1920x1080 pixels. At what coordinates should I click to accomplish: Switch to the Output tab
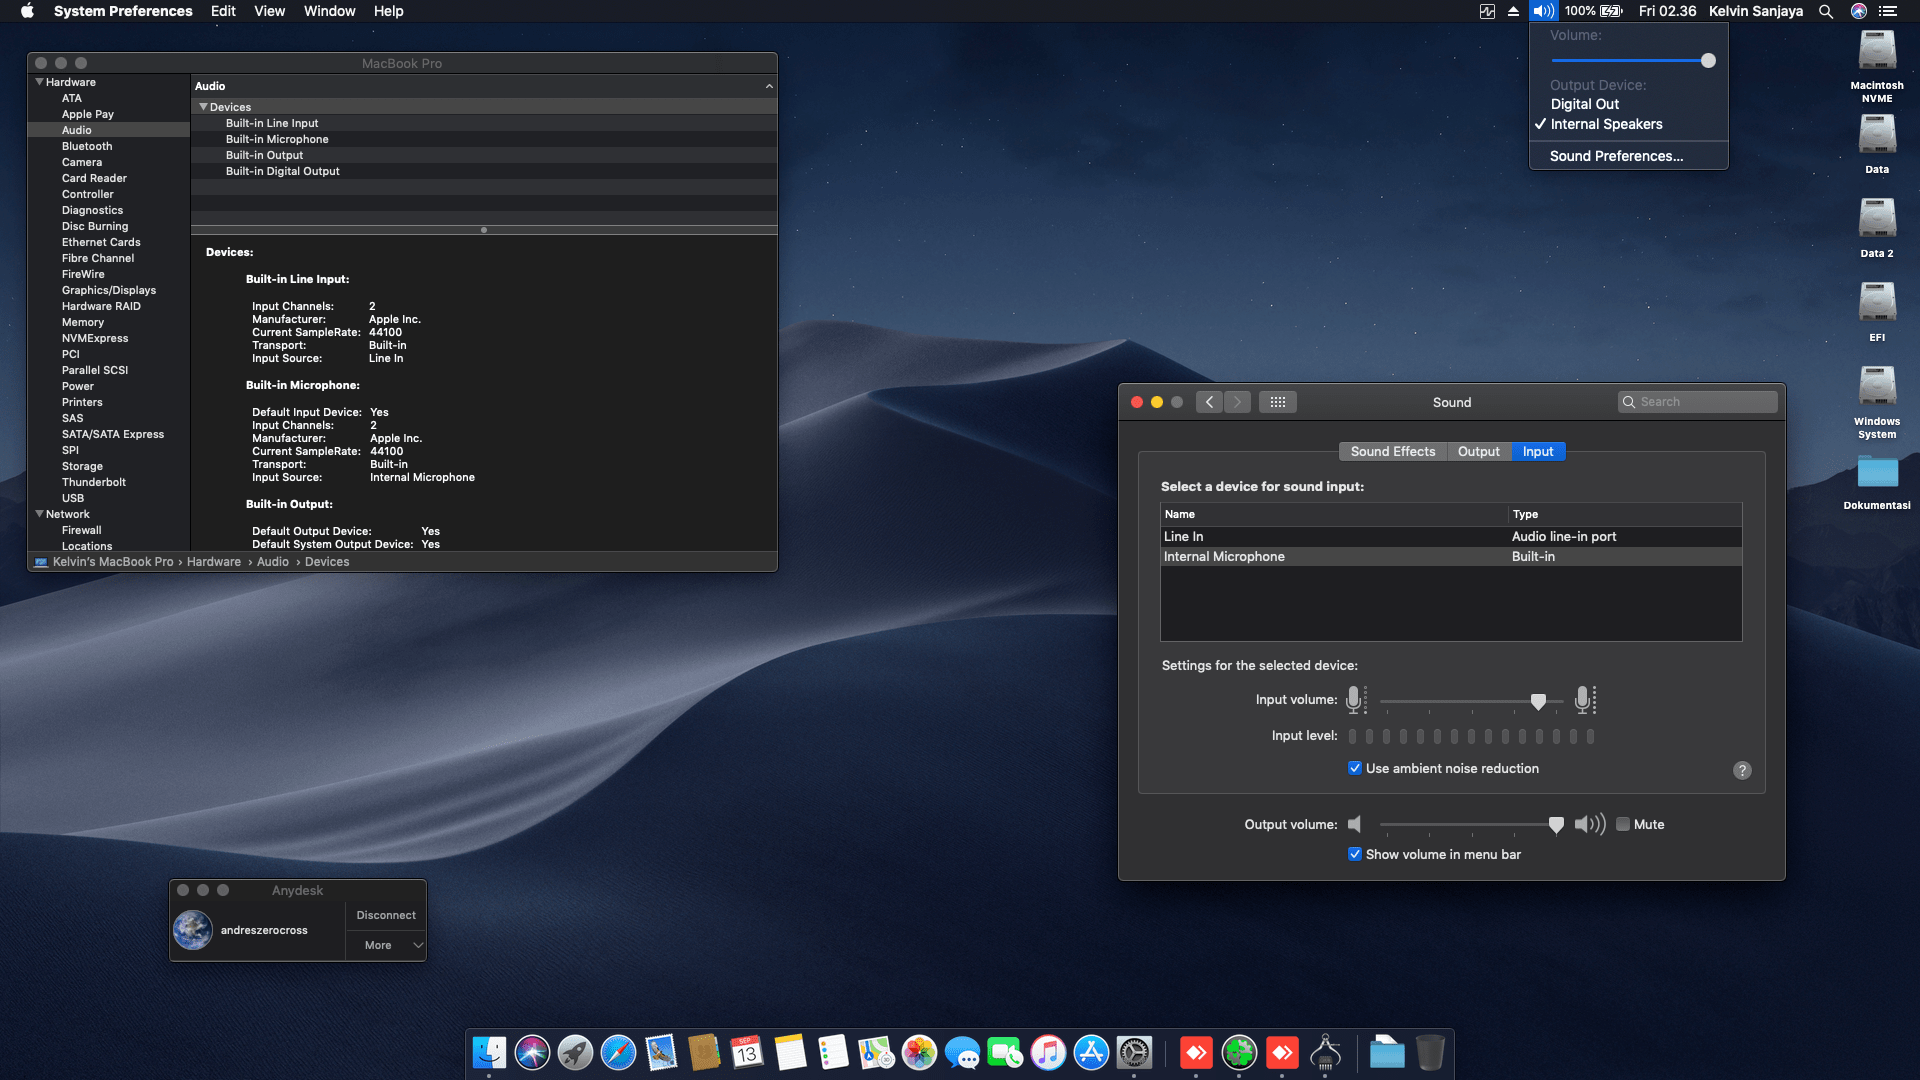(1478, 452)
